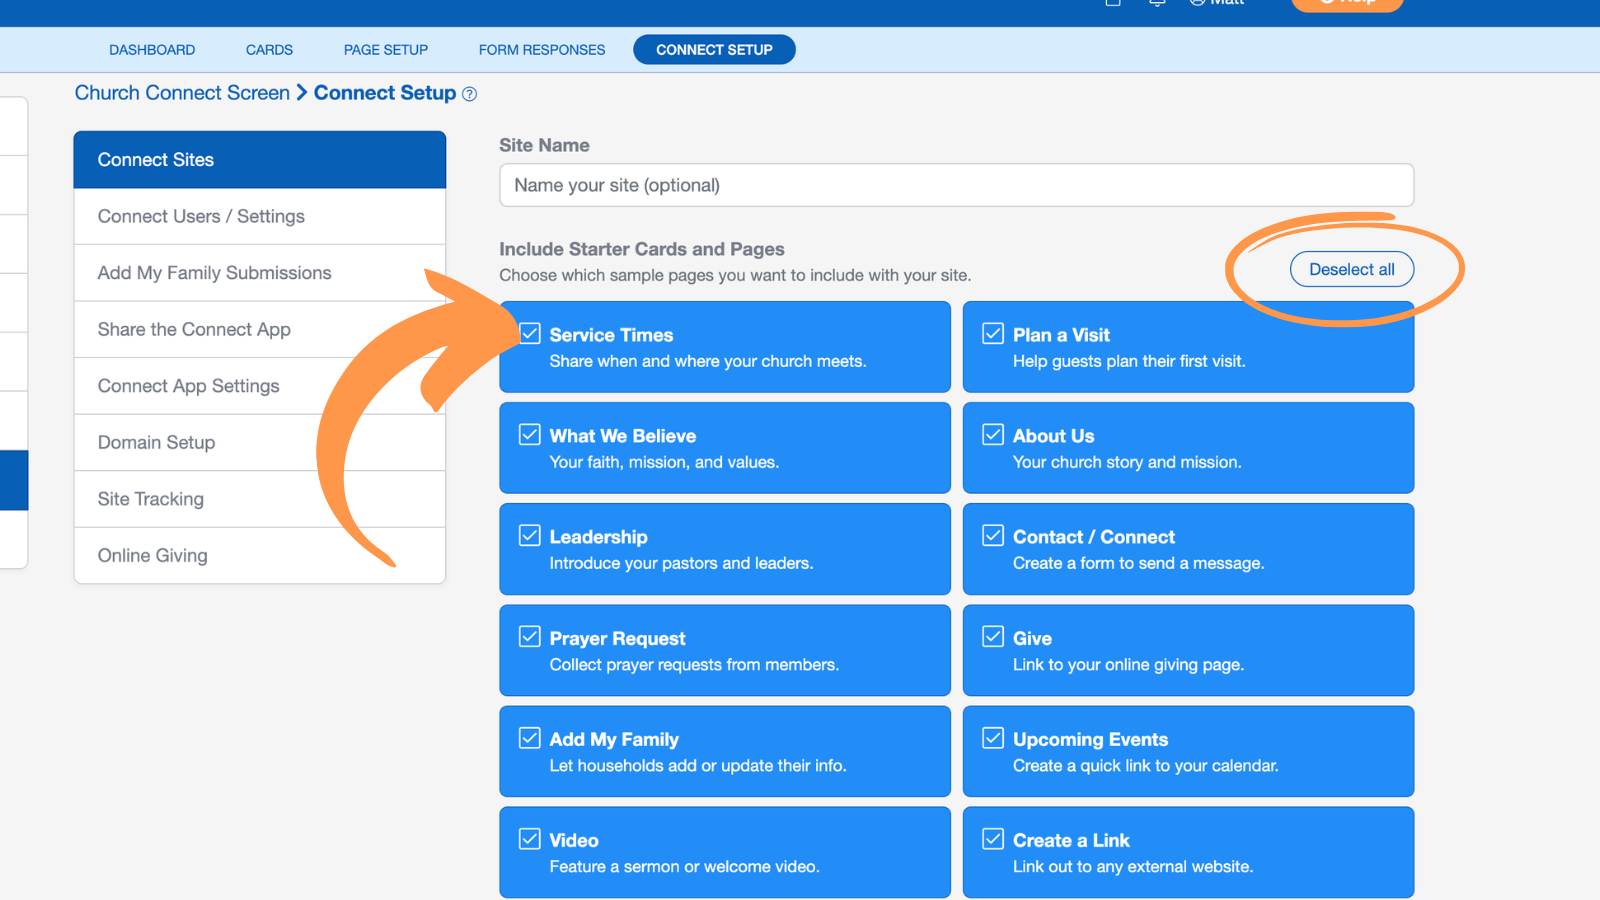Toggle the About Us checkbox
This screenshot has width=1600, height=900.
tap(993, 434)
